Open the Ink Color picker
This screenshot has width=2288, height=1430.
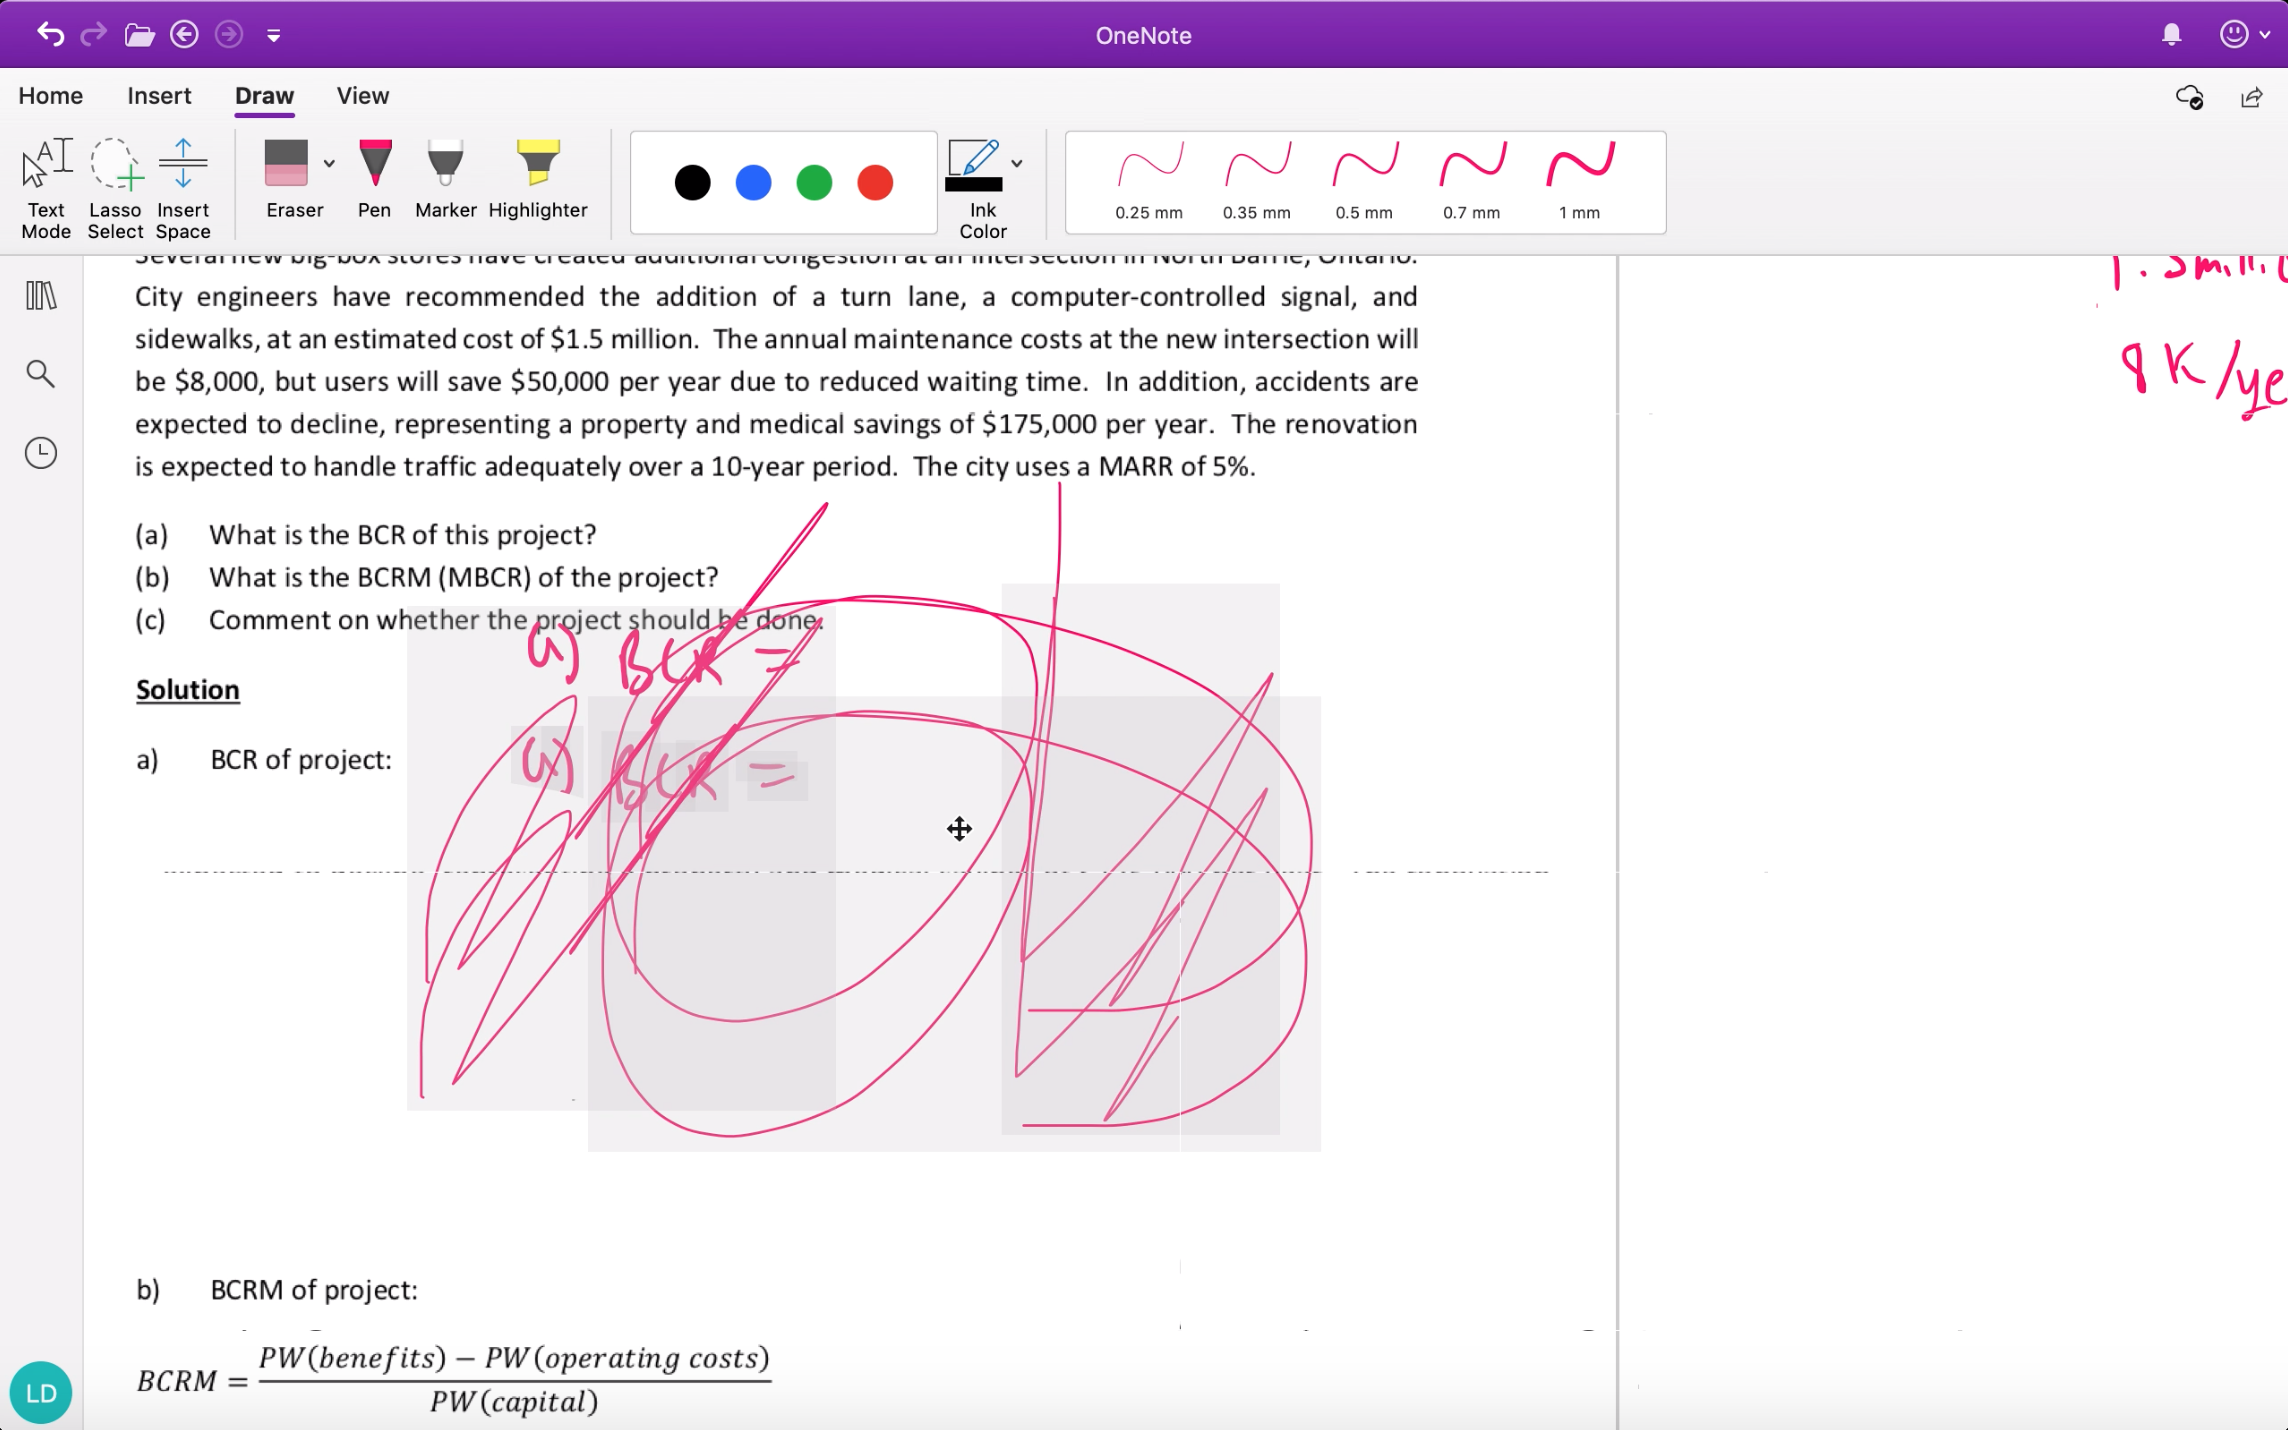click(975, 189)
